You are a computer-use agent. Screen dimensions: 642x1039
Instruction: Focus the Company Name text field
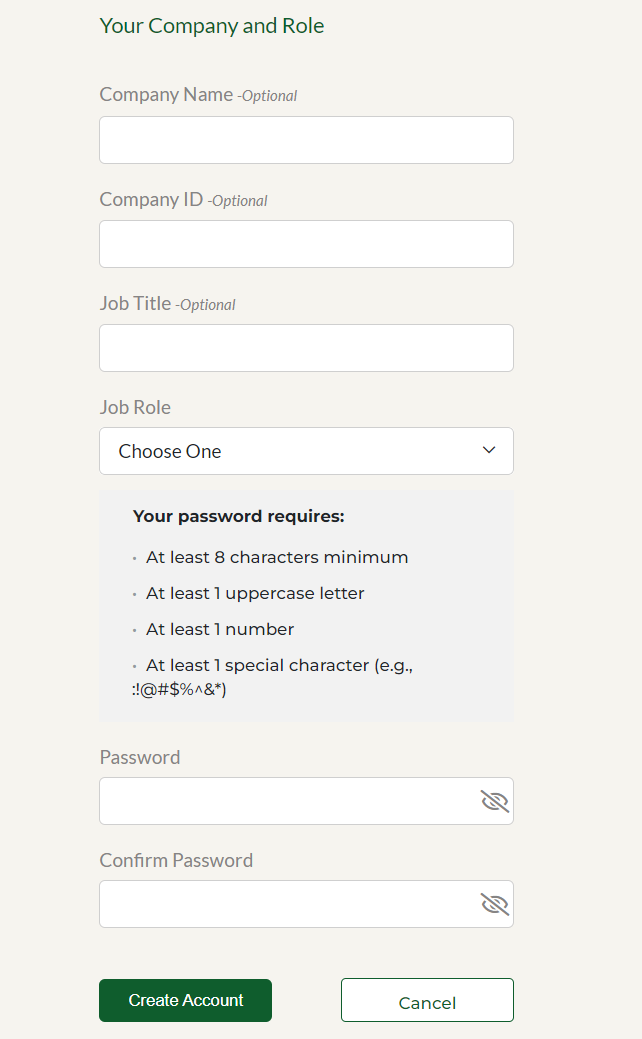(x=306, y=140)
